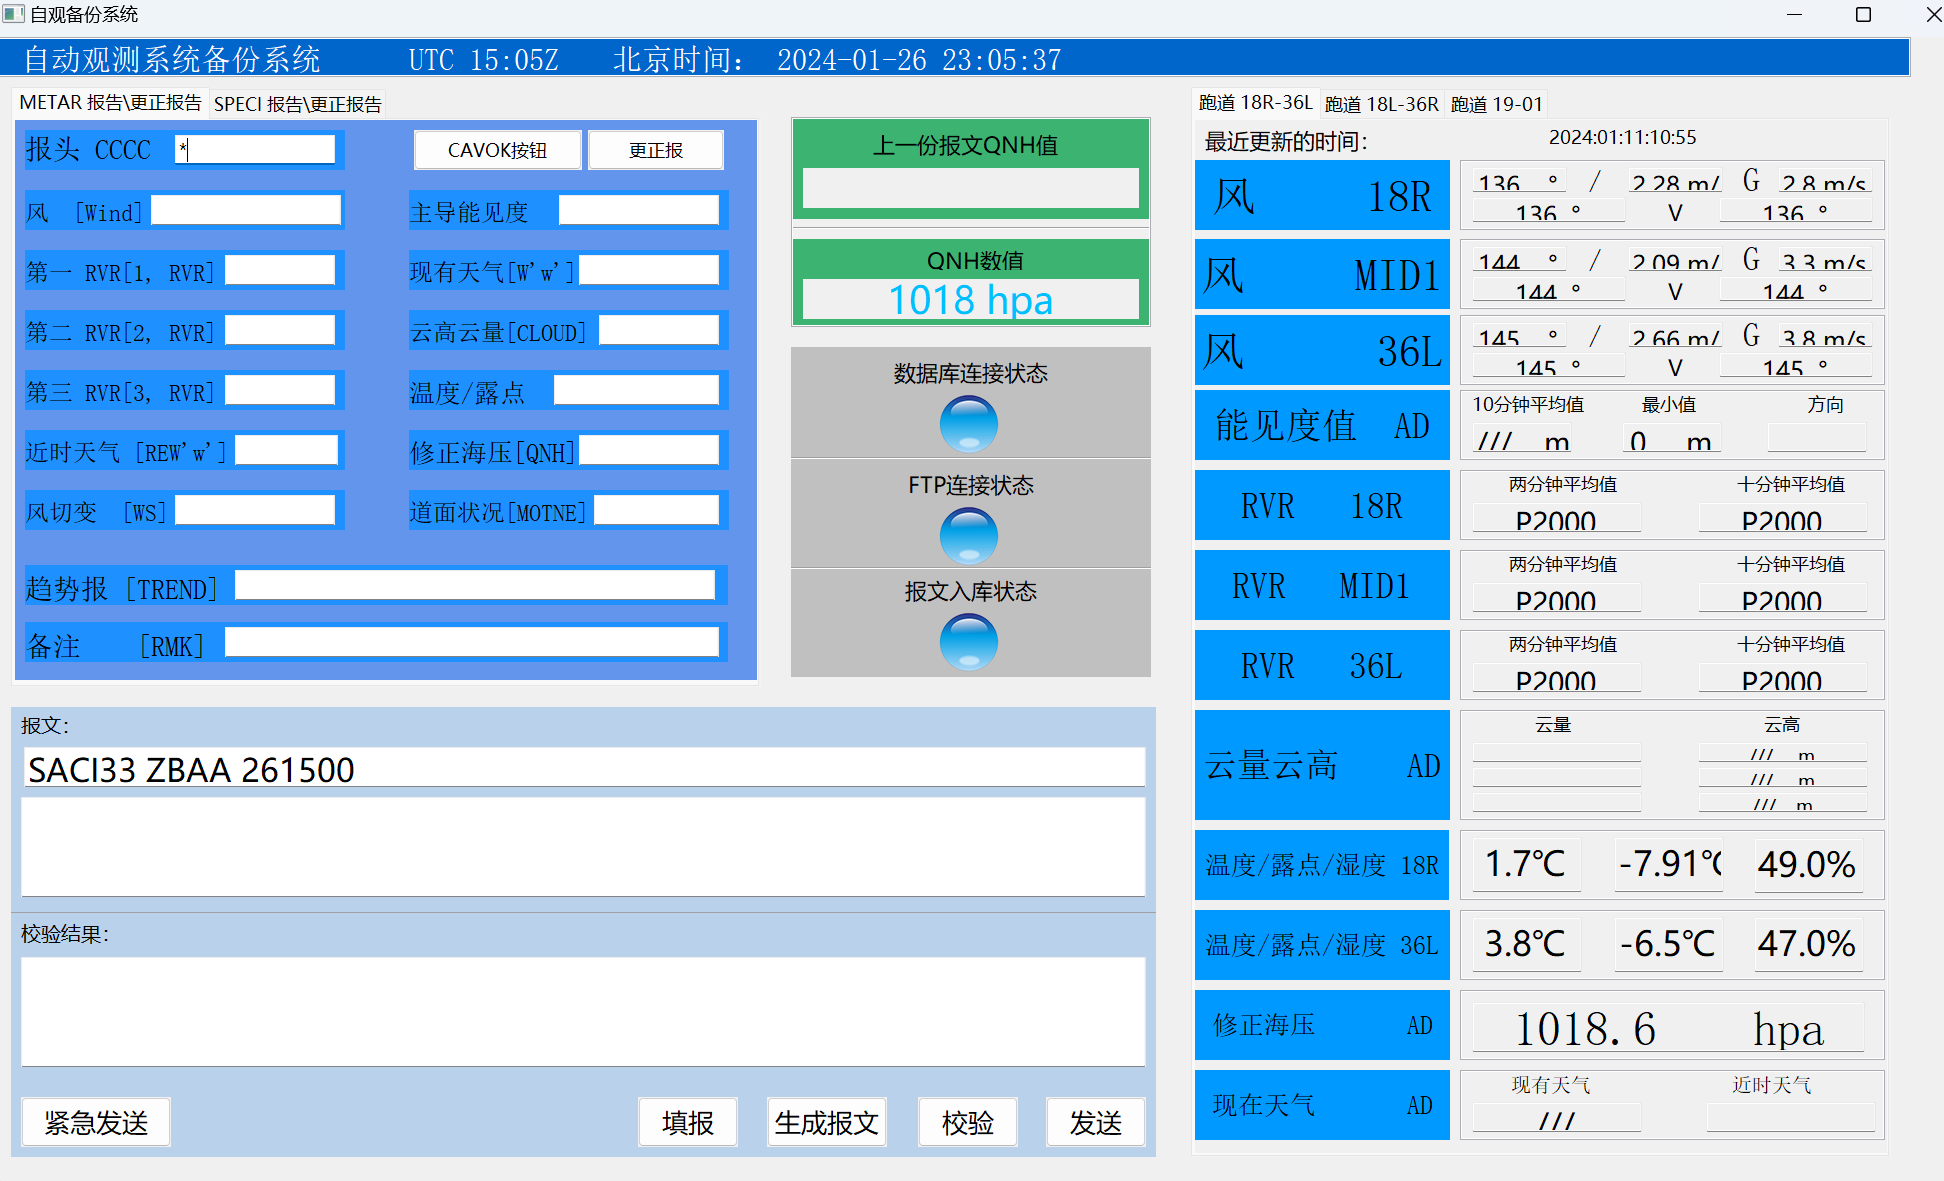Click the 2024:01:11:10:55 update time

pos(1622,137)
